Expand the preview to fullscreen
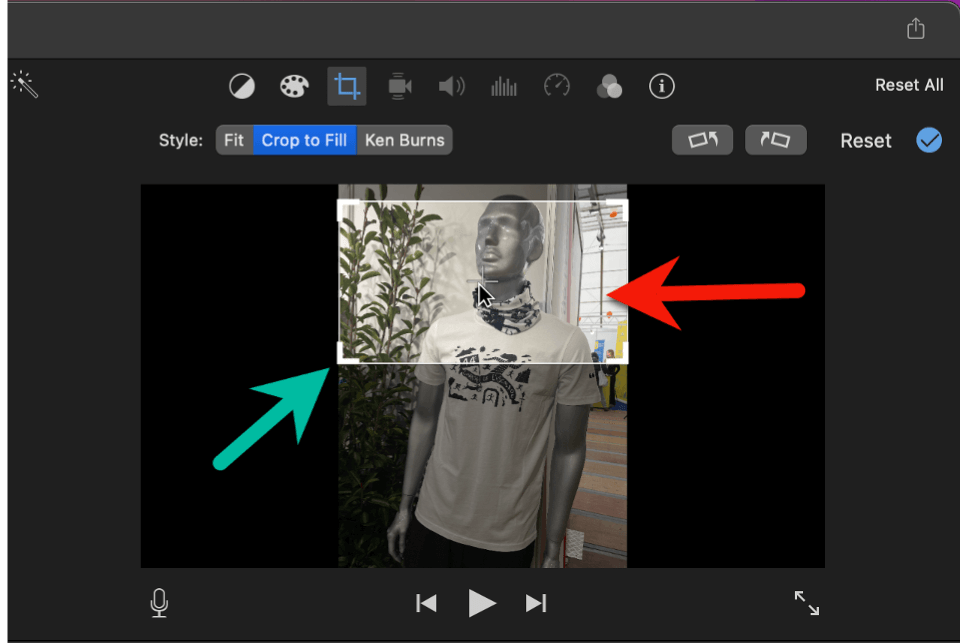 (x=807, y=603)
